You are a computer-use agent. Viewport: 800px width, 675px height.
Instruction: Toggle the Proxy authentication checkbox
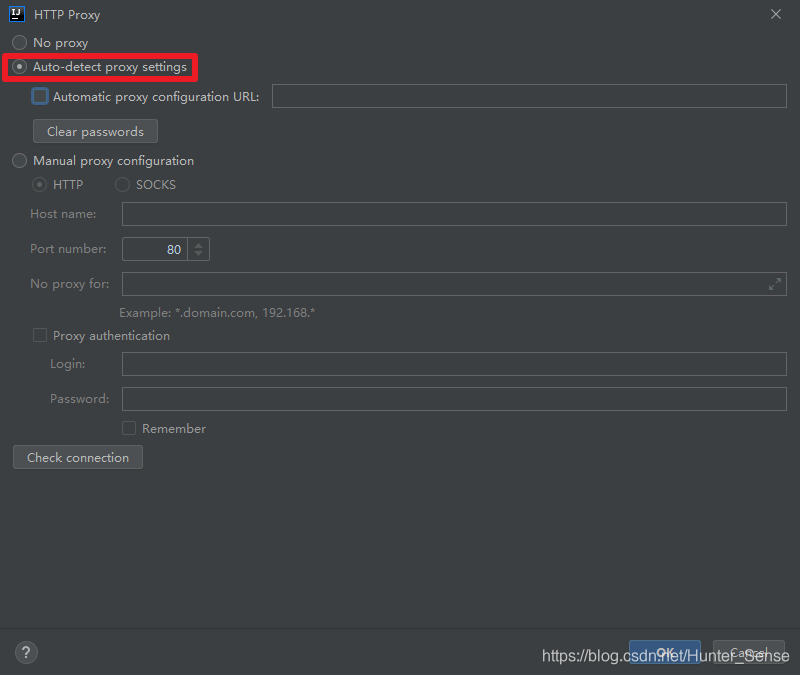tap(40, 335)
